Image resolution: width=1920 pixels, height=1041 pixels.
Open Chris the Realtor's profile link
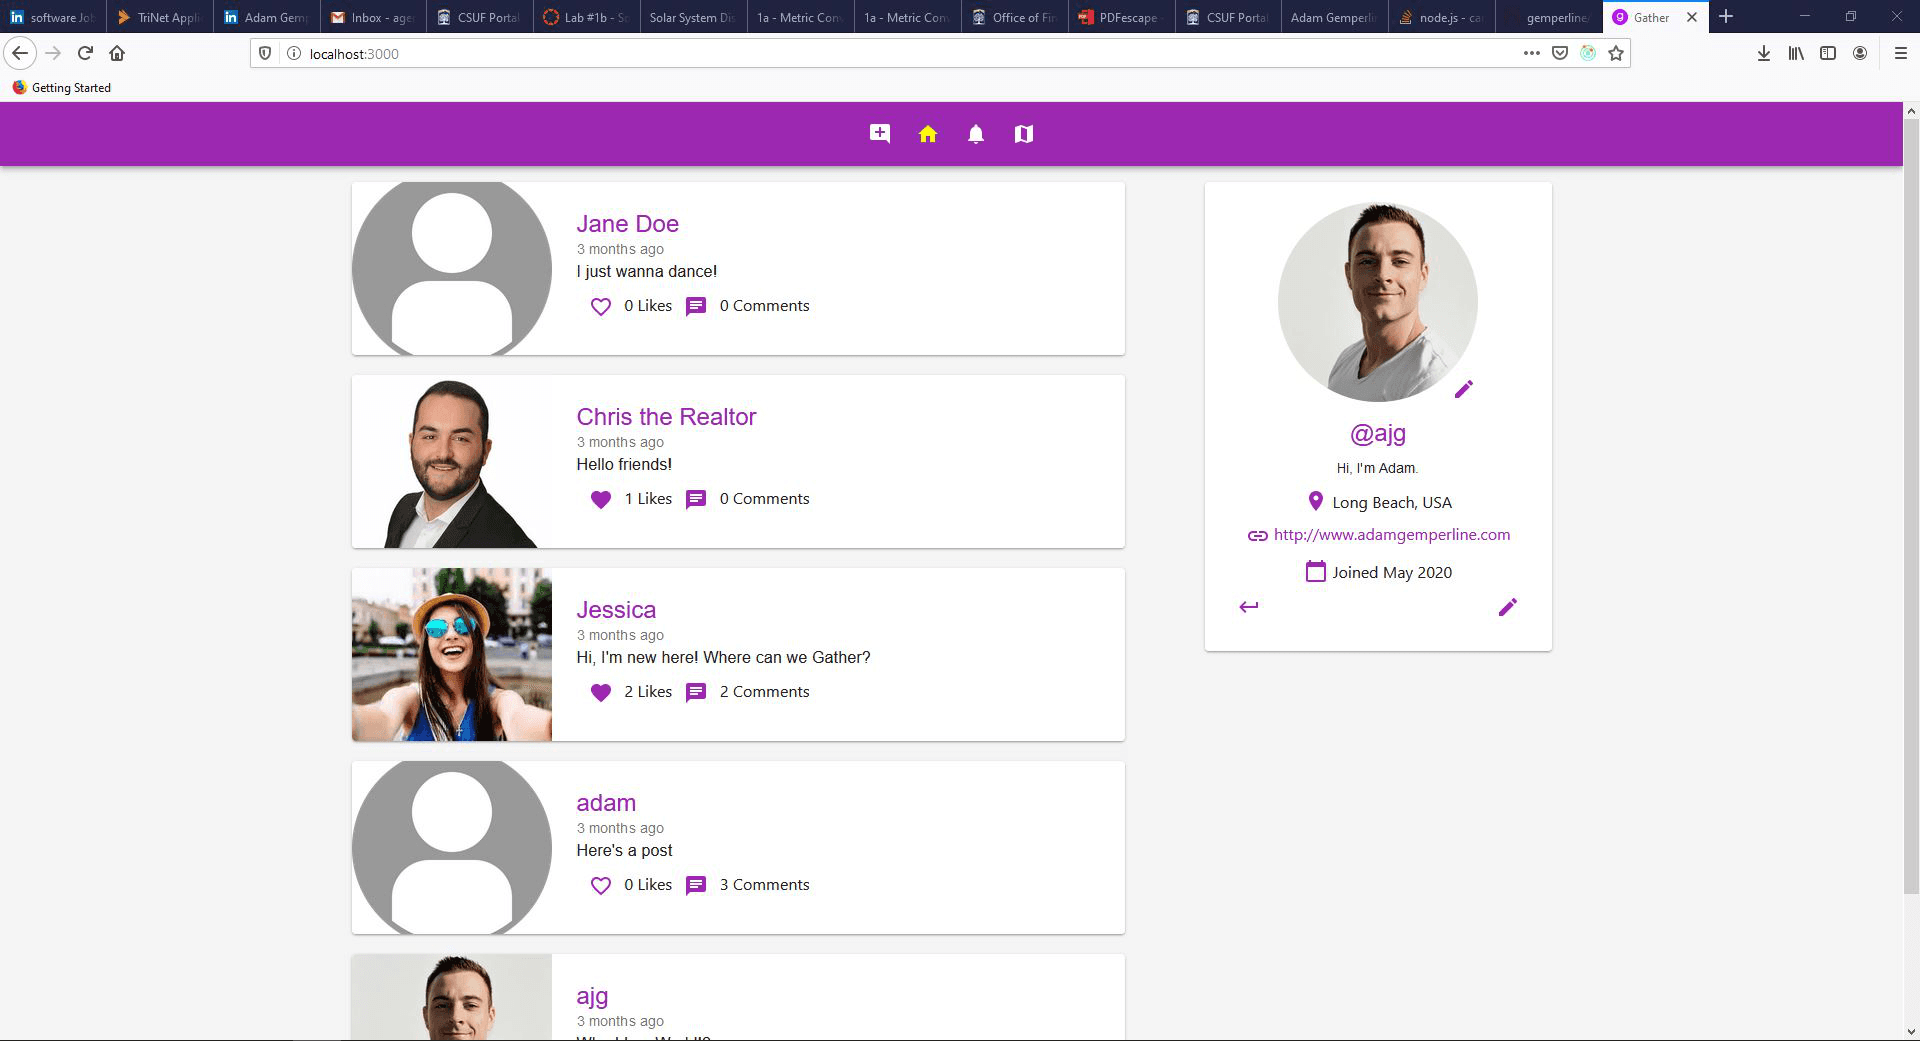666,417
